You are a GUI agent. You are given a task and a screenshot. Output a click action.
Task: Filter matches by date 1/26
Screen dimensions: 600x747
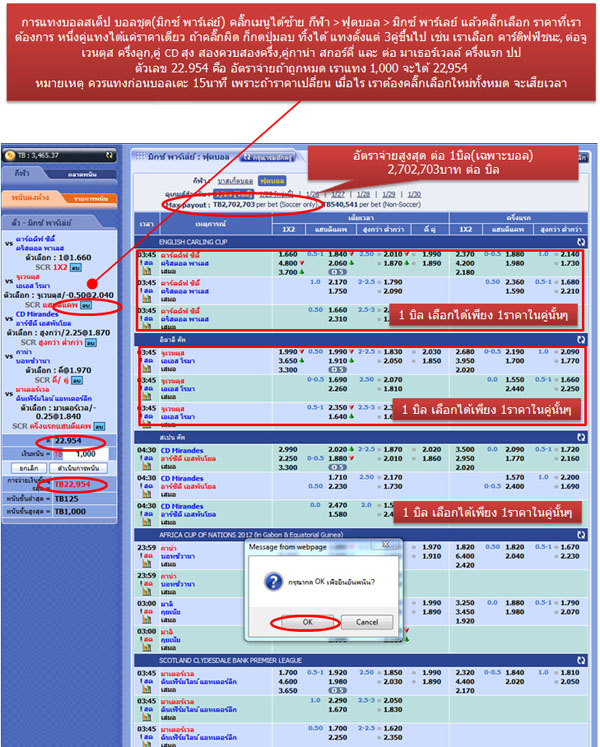313,194
